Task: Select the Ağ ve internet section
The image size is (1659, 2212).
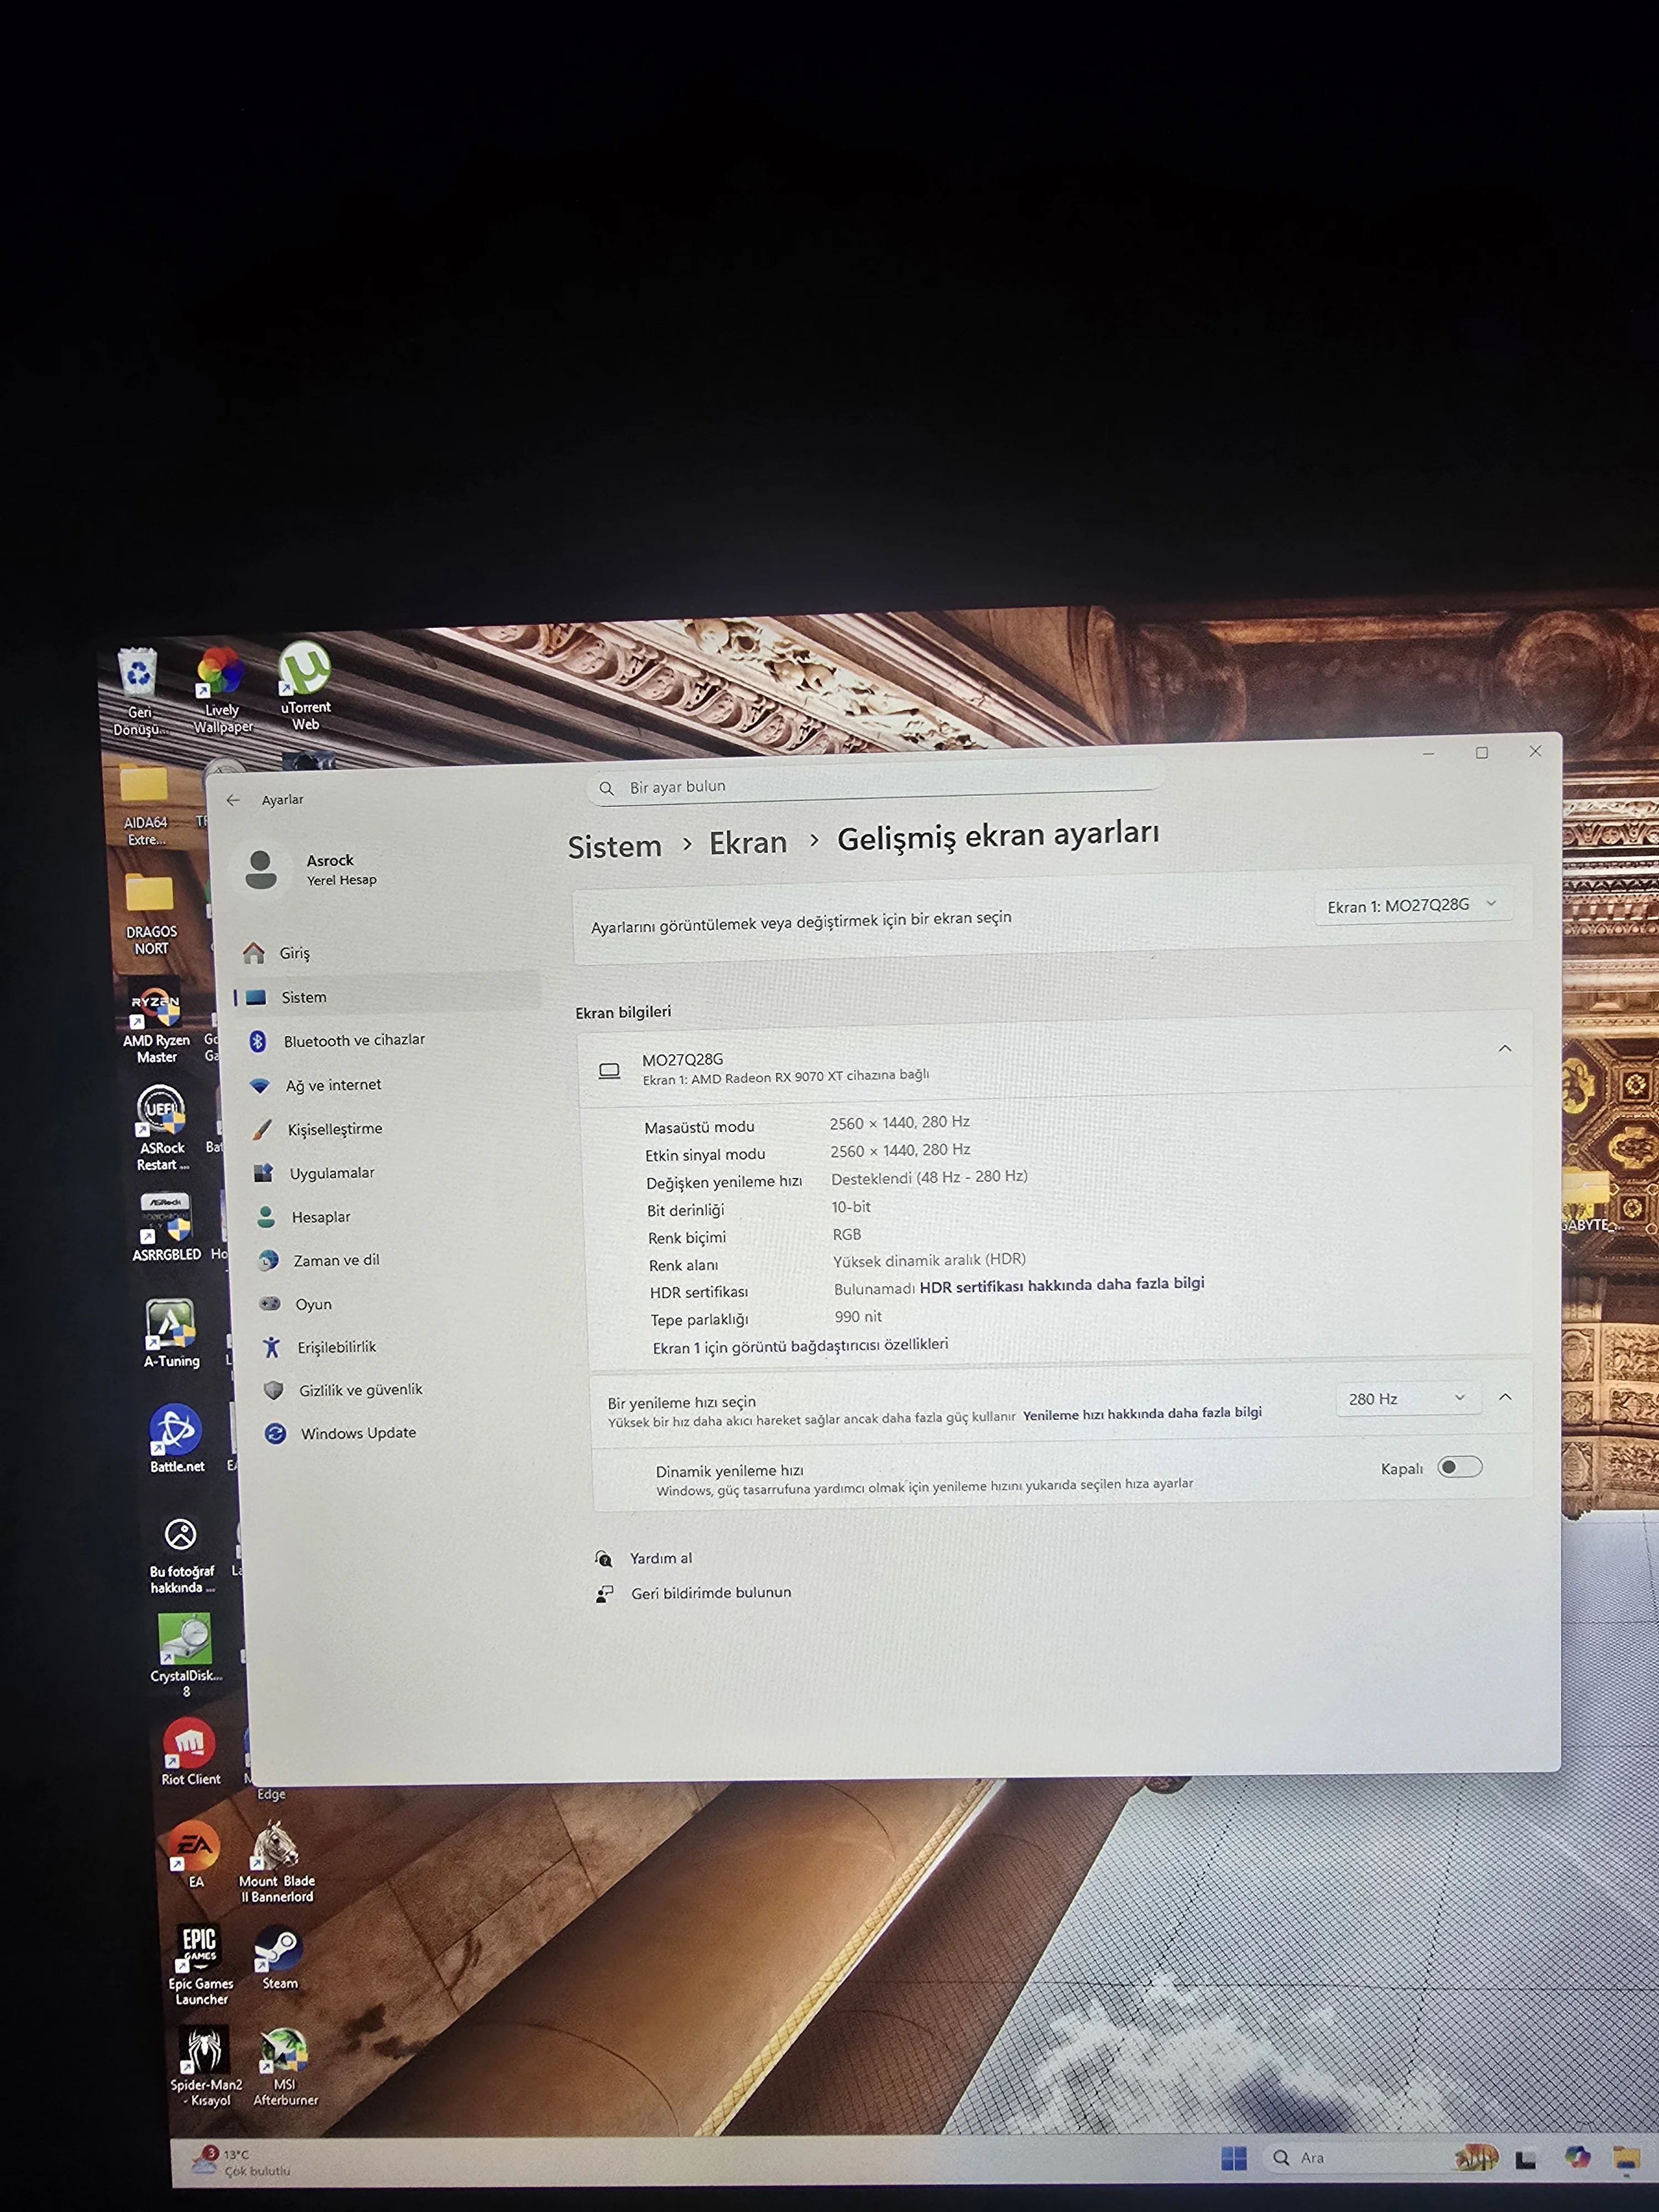Action: pos(333,1085)
